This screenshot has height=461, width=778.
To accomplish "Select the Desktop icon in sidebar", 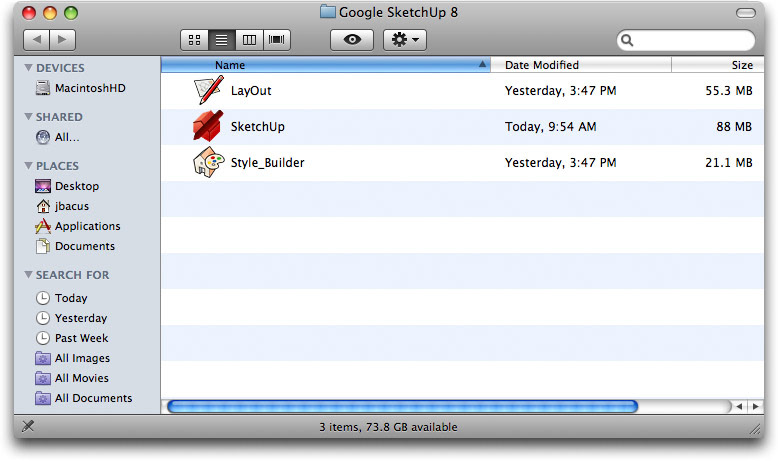I will [x=43, y=186].
